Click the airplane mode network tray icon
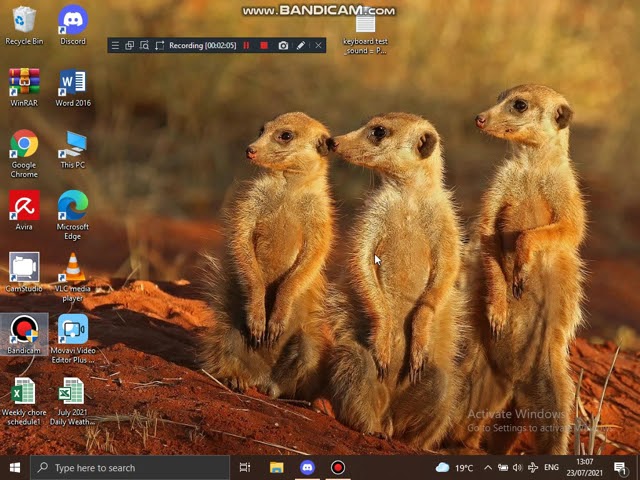The width and height of the screenshot is (640, 480). 533,468
